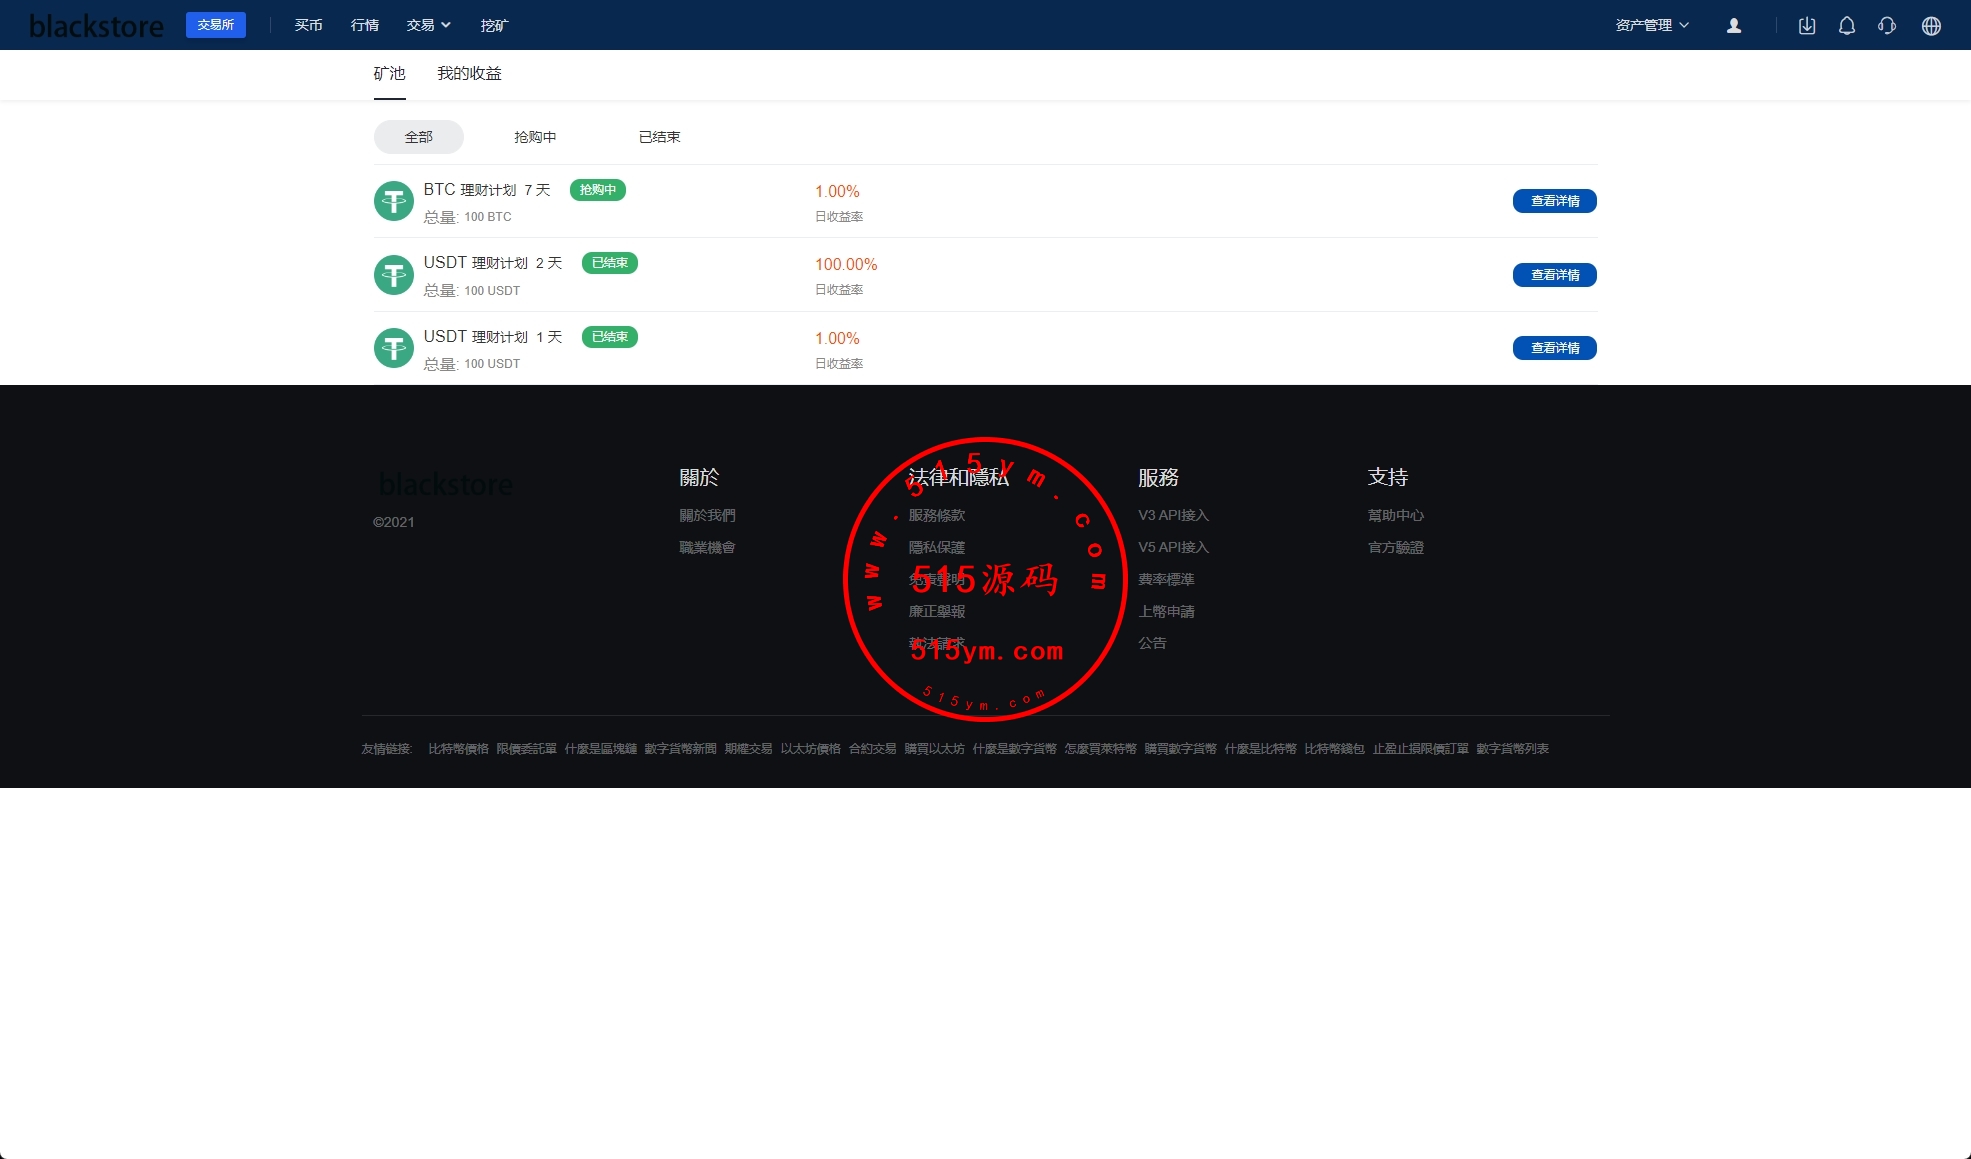The width and height of the screenshot is (1971, 1159).
Task: Click the BTC plan coin icon
Action: (x=394, y=201)
